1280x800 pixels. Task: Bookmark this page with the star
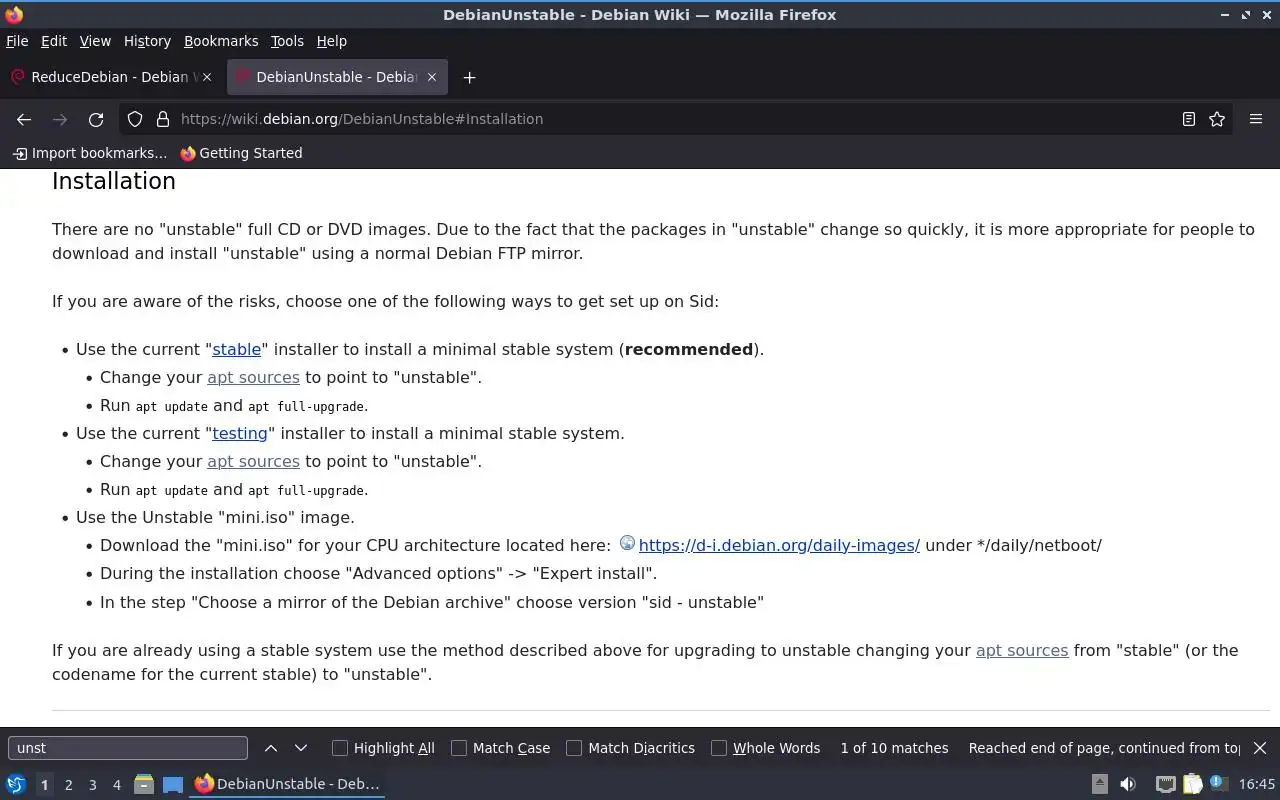1217,119
